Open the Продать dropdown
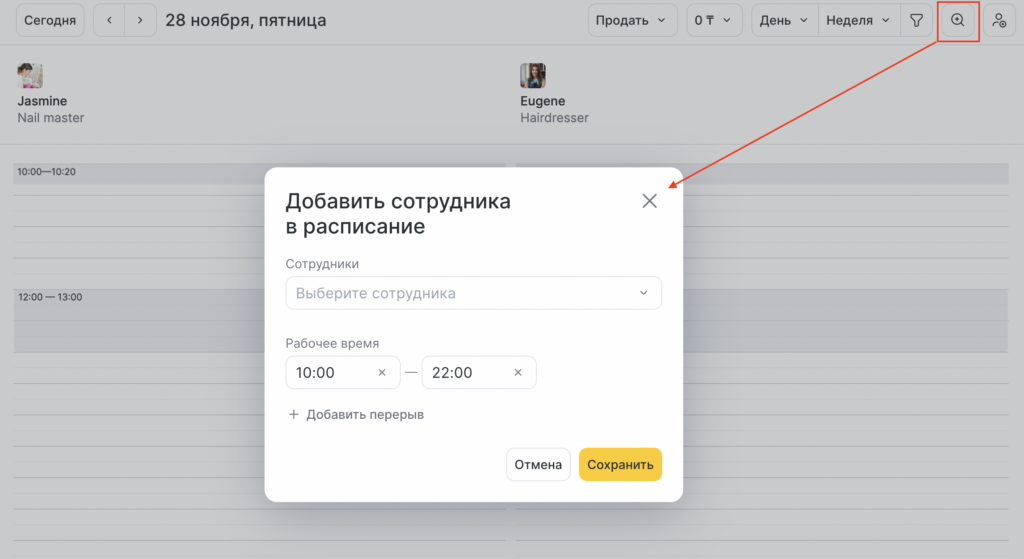The width and height of the screenshot is (1024, 559). coord(632,20)
